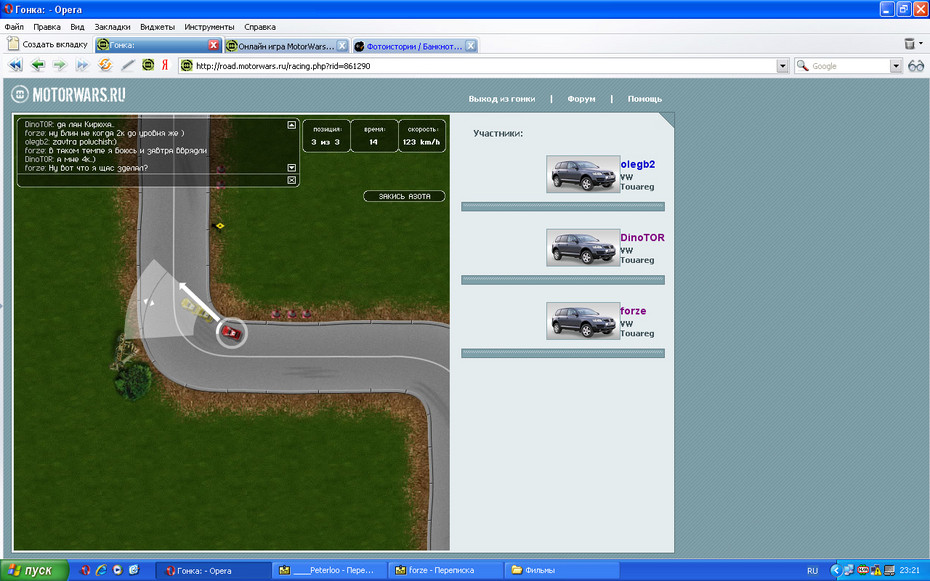Viewport: 930px width, 581px height.
Task: Open the Инструменты menu
Action: [x=209, y=27]
